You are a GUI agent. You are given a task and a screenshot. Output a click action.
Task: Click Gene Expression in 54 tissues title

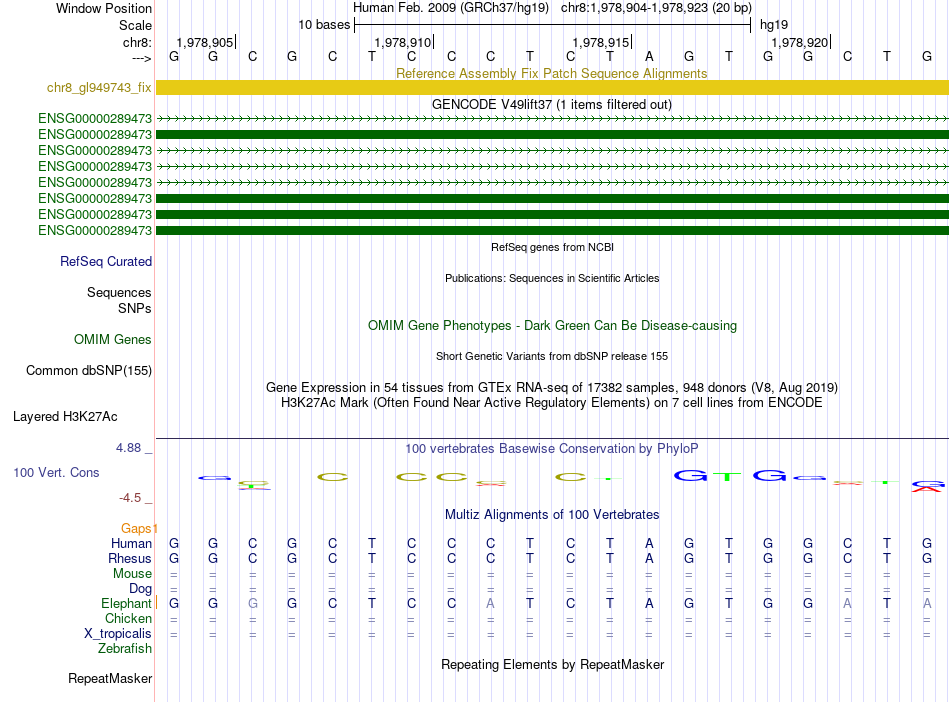pos(552,388)
